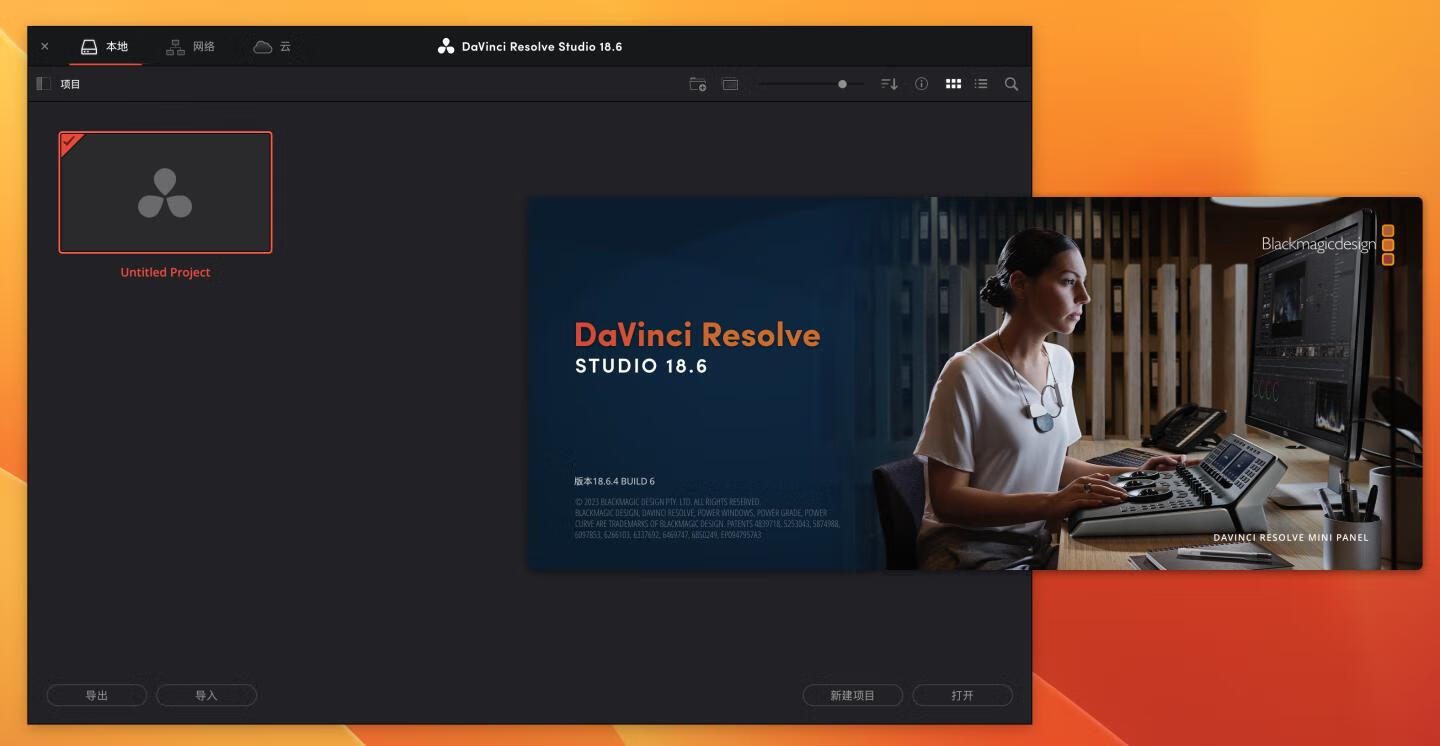Click the DaVinci Resolve title logo
Screen dimensions: 1440x746
(446, 47)
